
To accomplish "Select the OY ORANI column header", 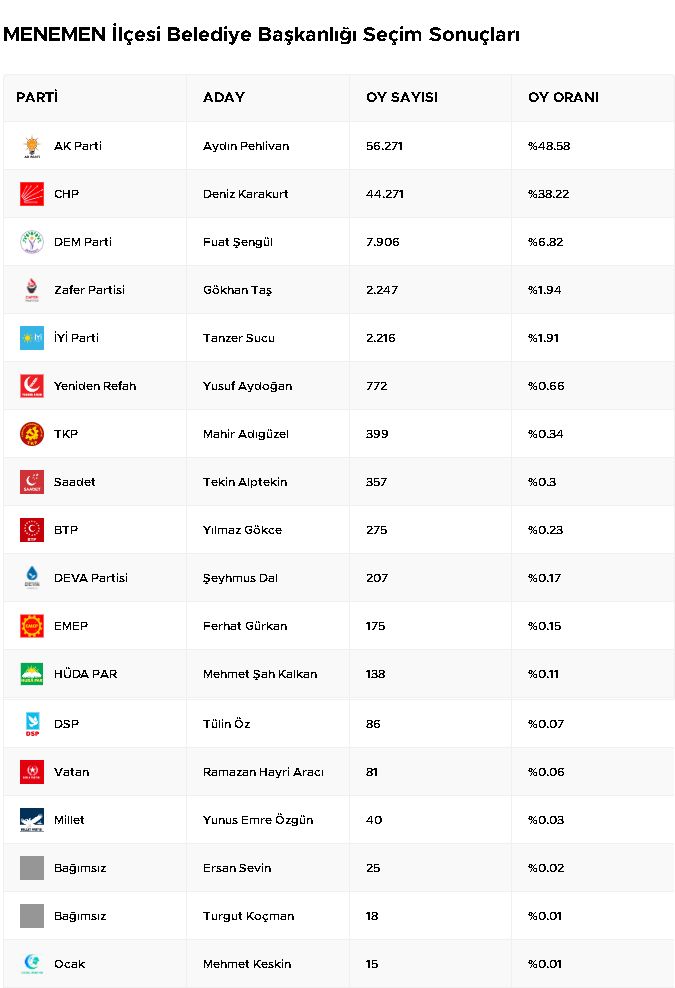I will click(x=563, y=98).
